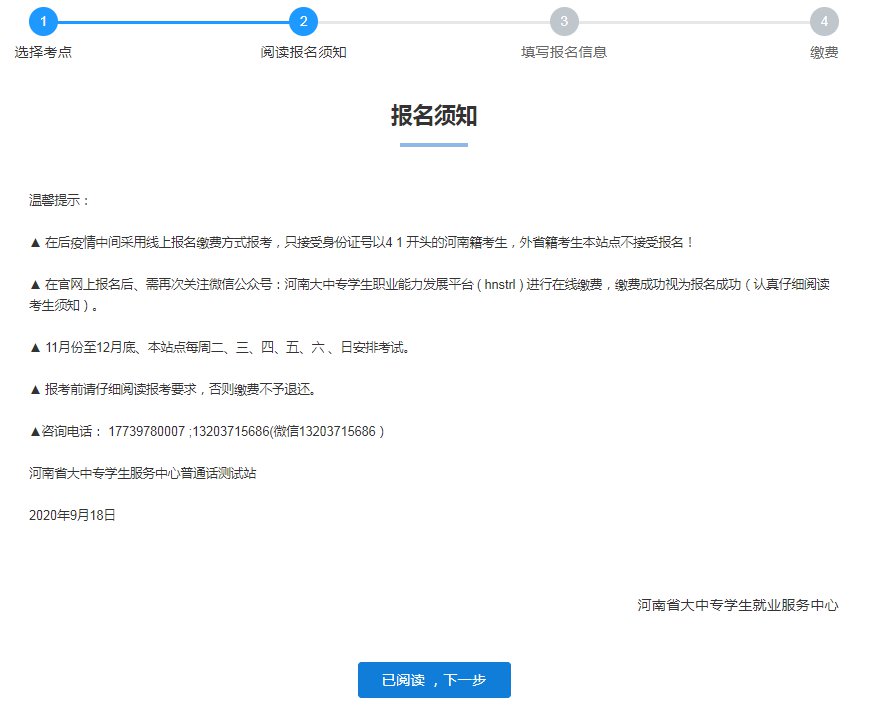Screen dimensions: 878x710
Task: Click the step 1 circle icon
Action: (x=43, y=21)
